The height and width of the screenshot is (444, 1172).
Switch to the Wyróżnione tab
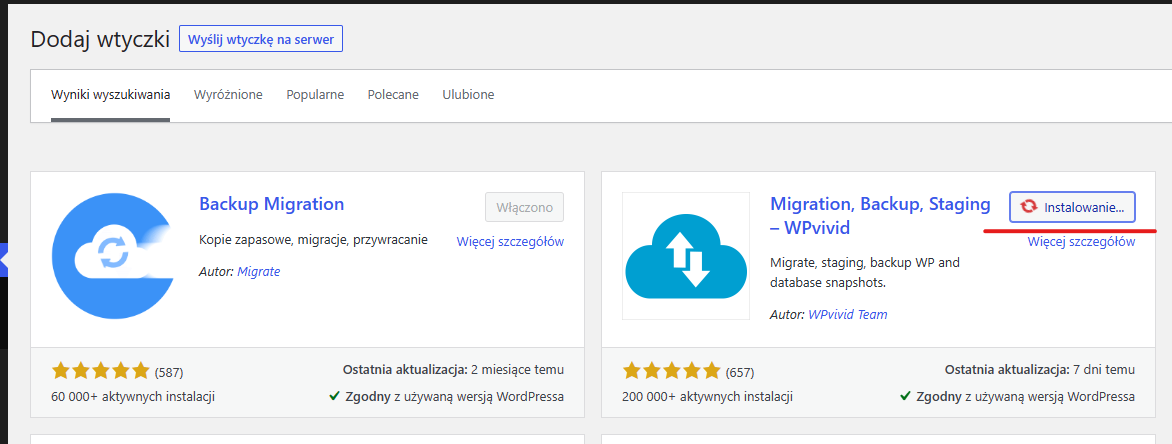pyautogui.click(x=228, y=95)
